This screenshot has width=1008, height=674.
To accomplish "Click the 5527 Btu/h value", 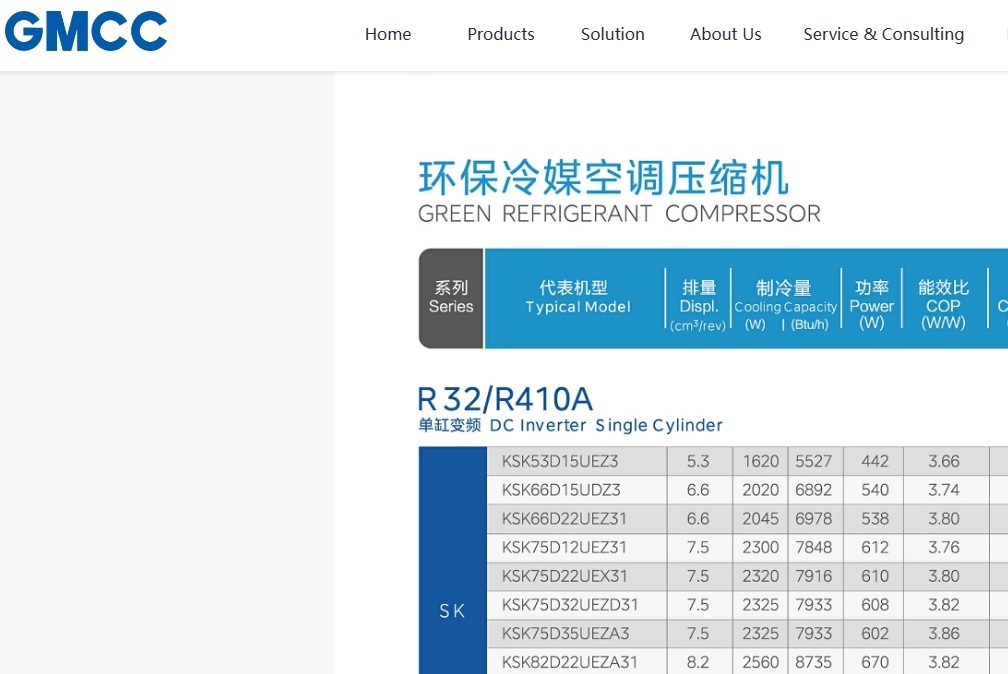I will [x=814, y=461].
